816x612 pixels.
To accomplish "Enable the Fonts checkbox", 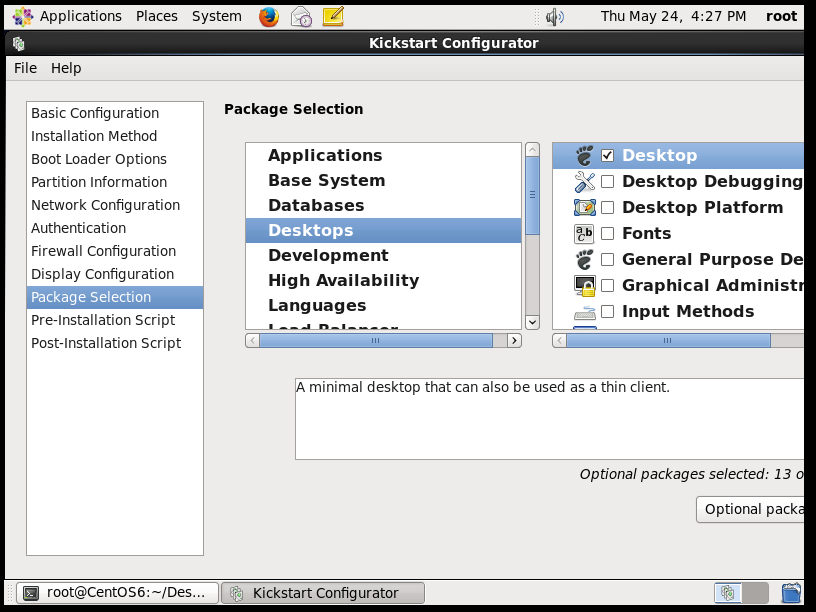I will (607, 233).
